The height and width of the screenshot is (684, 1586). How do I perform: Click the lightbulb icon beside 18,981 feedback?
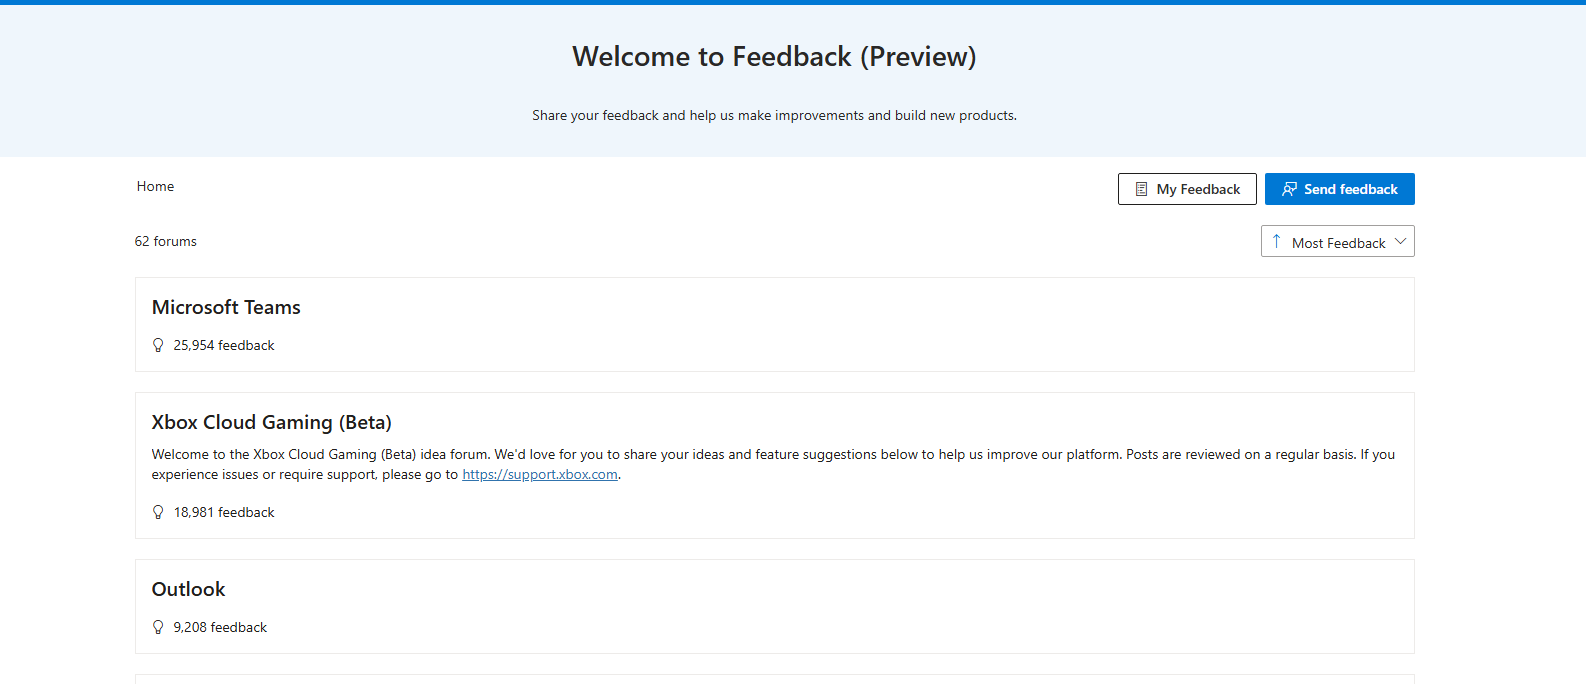[158, 512]
